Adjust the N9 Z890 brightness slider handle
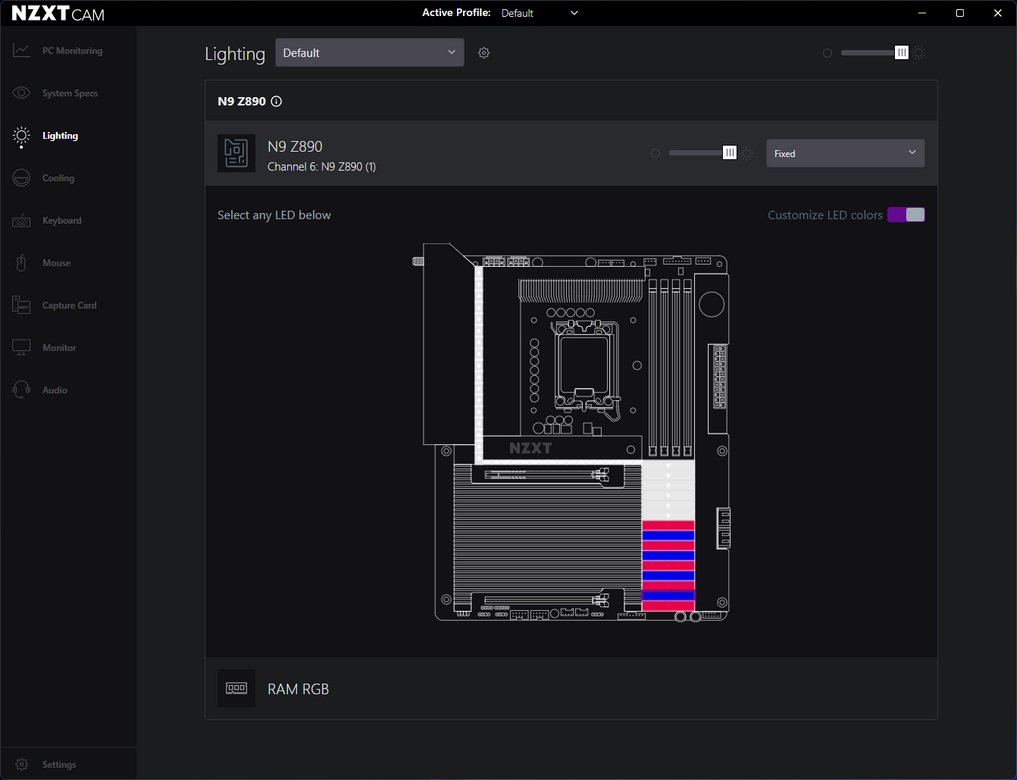Viewport: 1017px width, 780px height. [x=730, y=152]
